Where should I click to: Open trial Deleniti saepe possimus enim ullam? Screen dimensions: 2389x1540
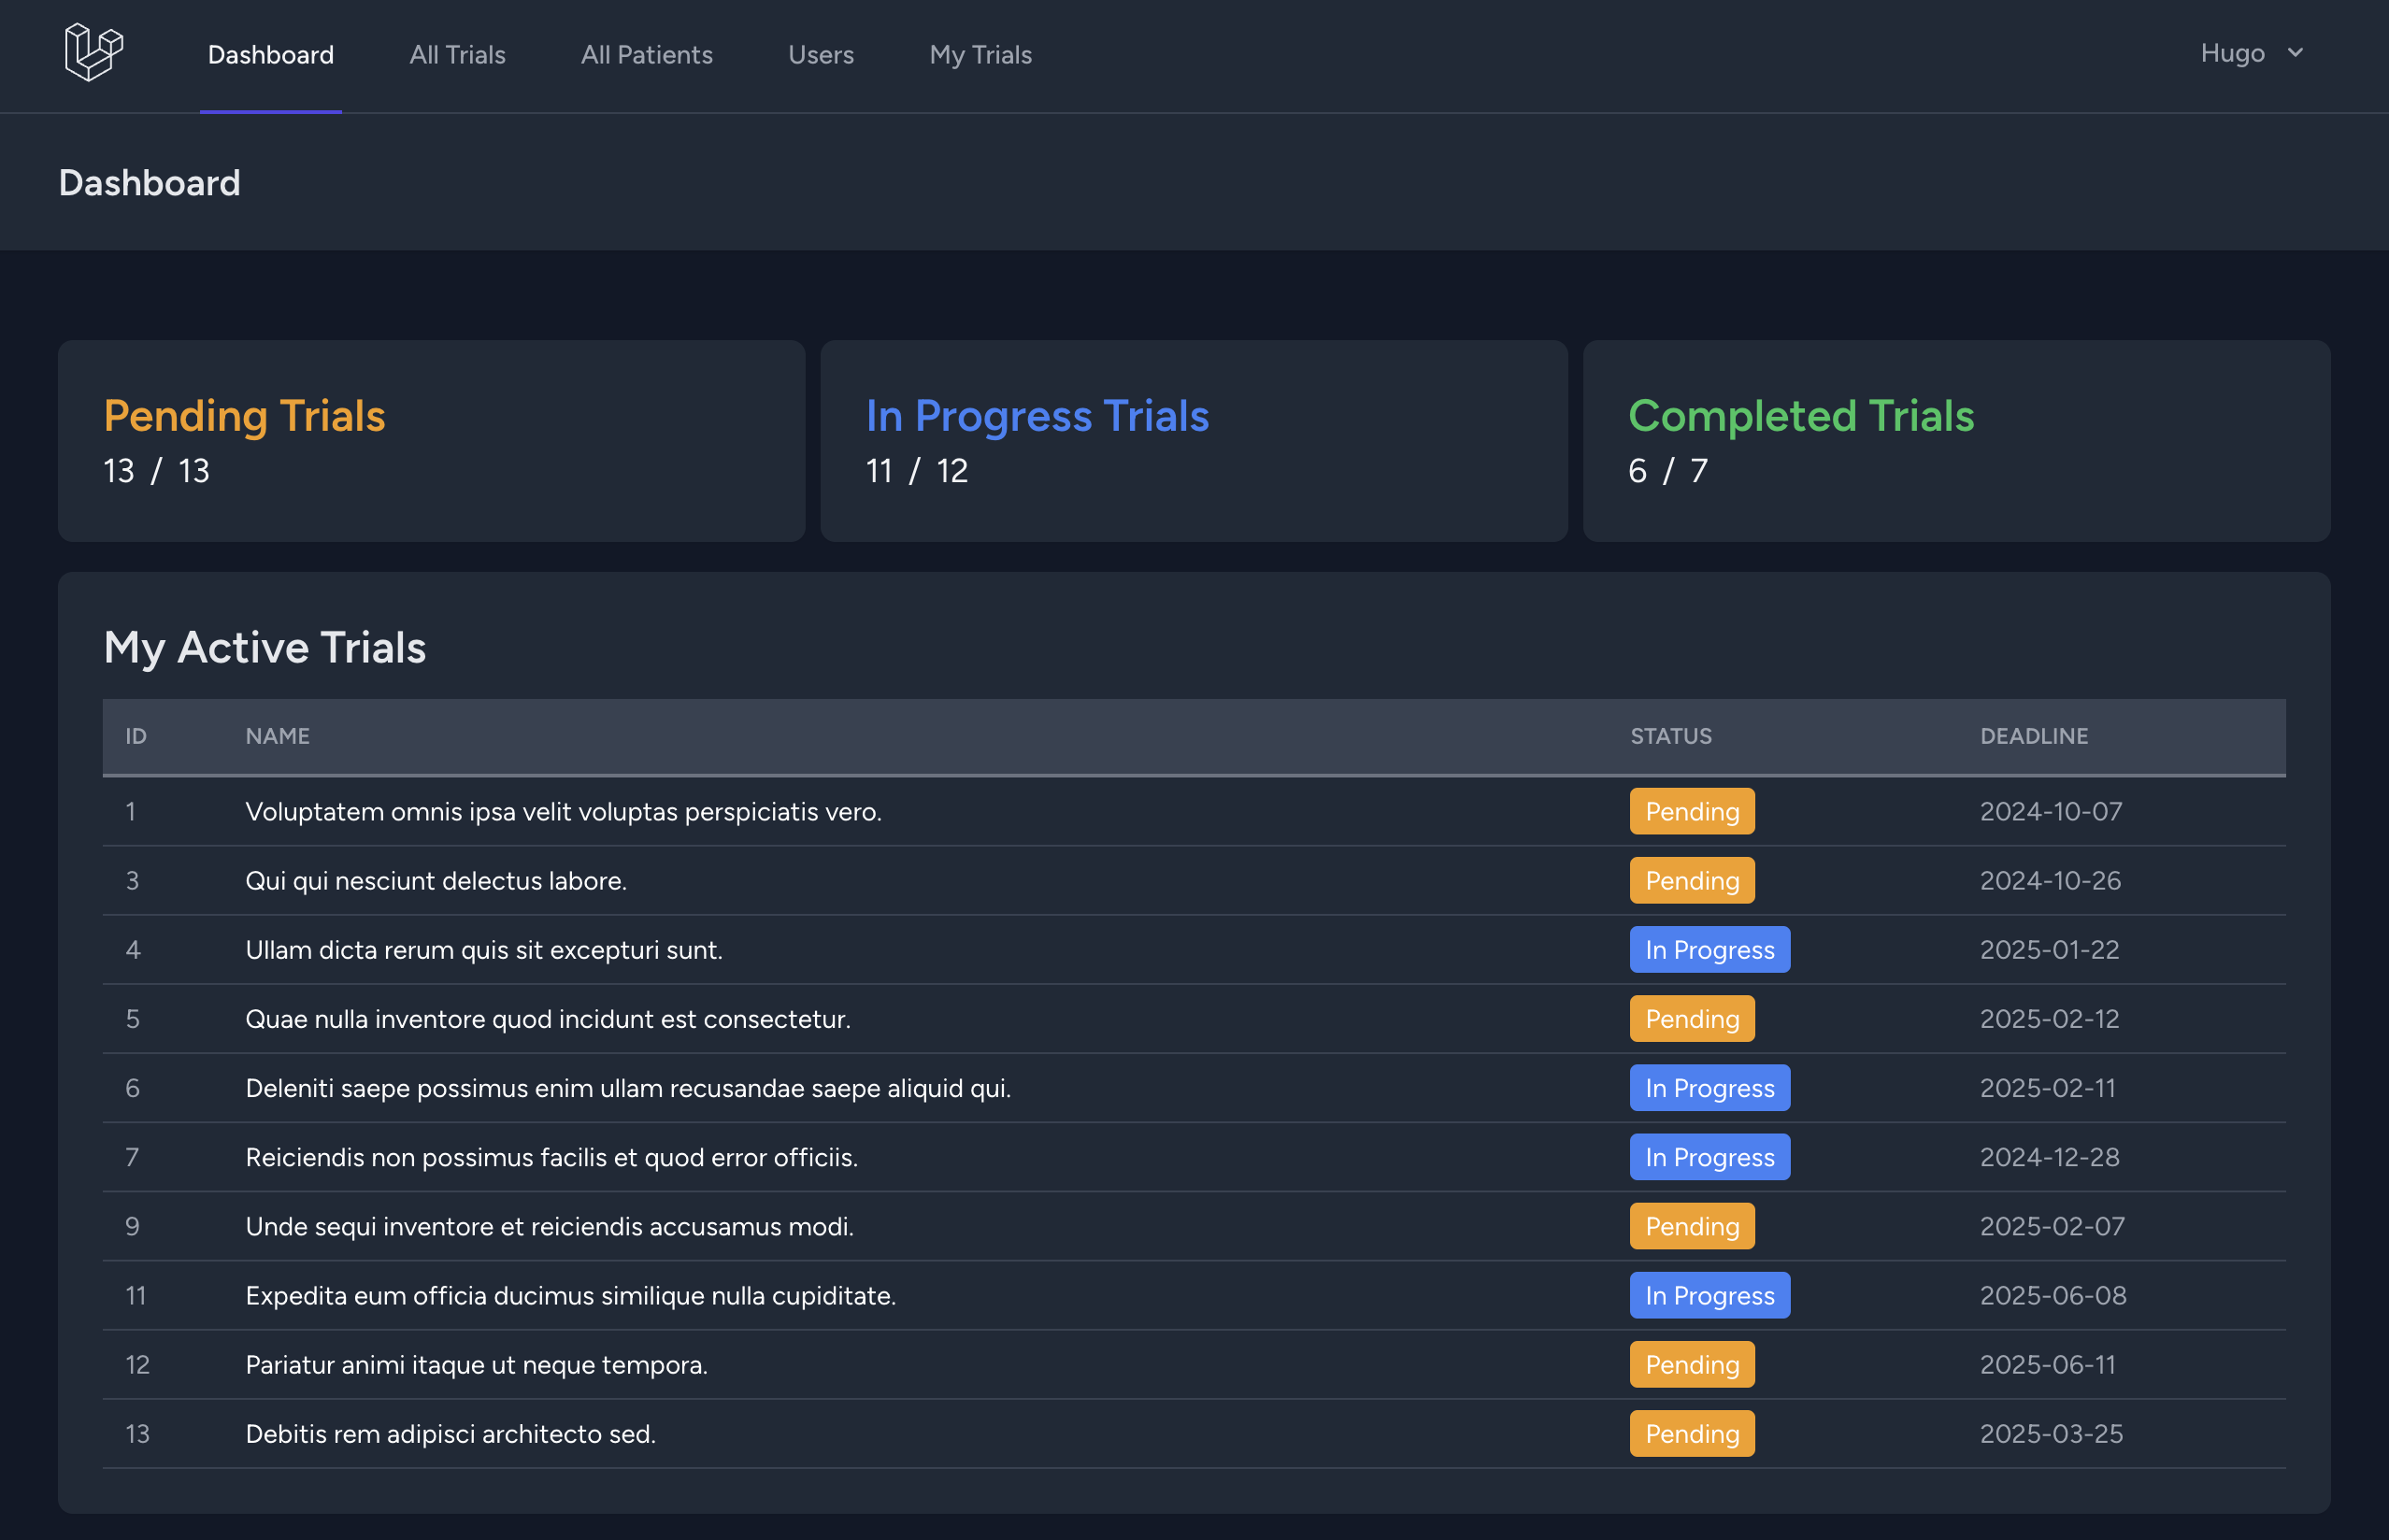coord(628,1088)
